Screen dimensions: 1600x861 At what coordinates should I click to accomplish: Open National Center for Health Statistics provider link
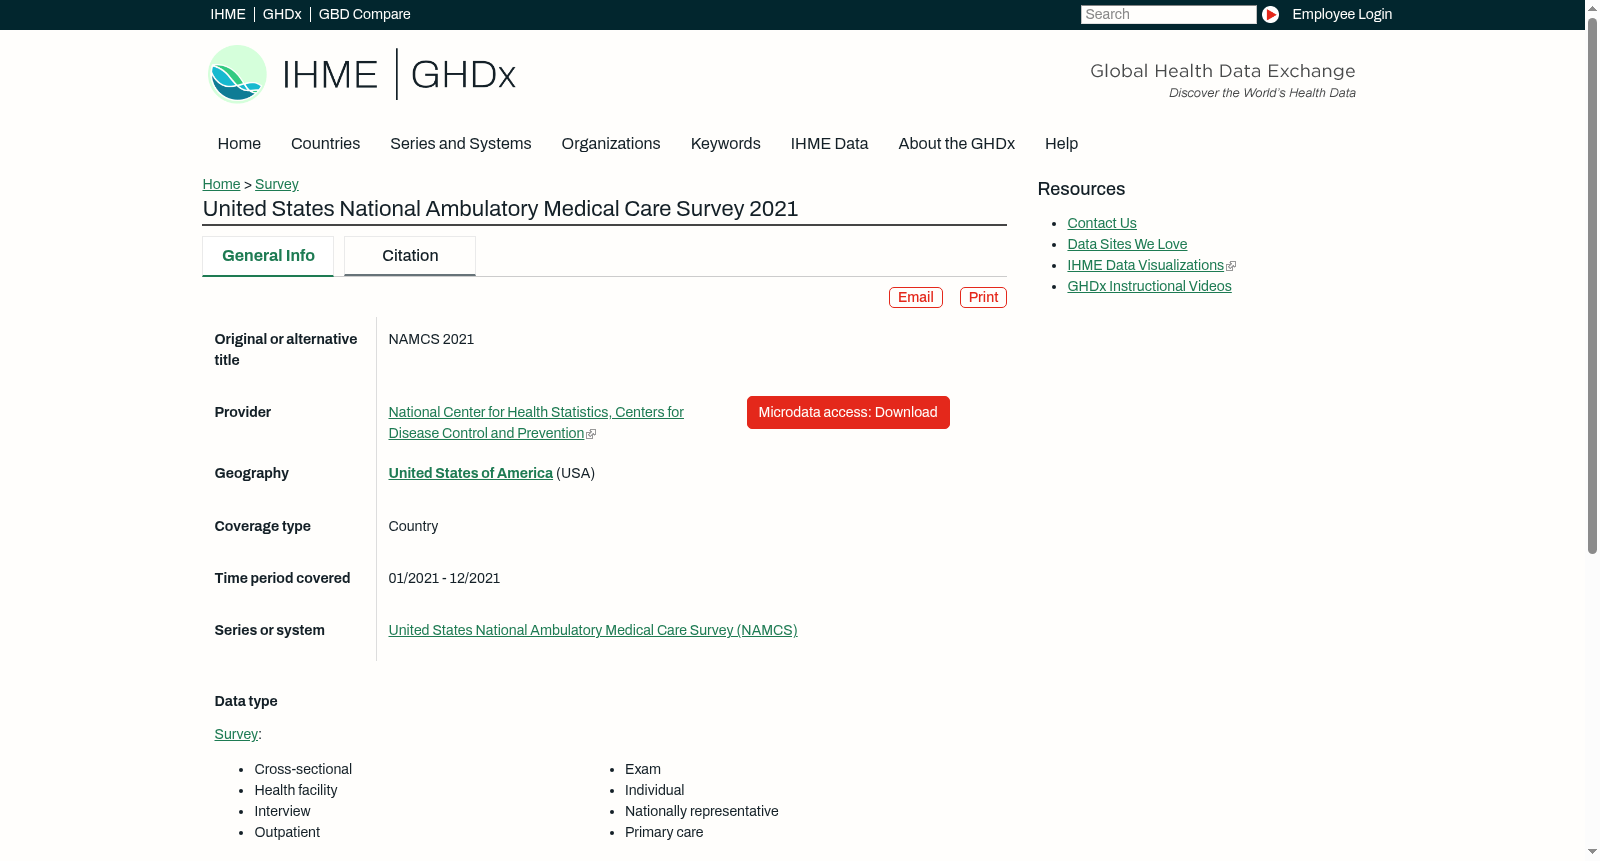coord(536,422)
